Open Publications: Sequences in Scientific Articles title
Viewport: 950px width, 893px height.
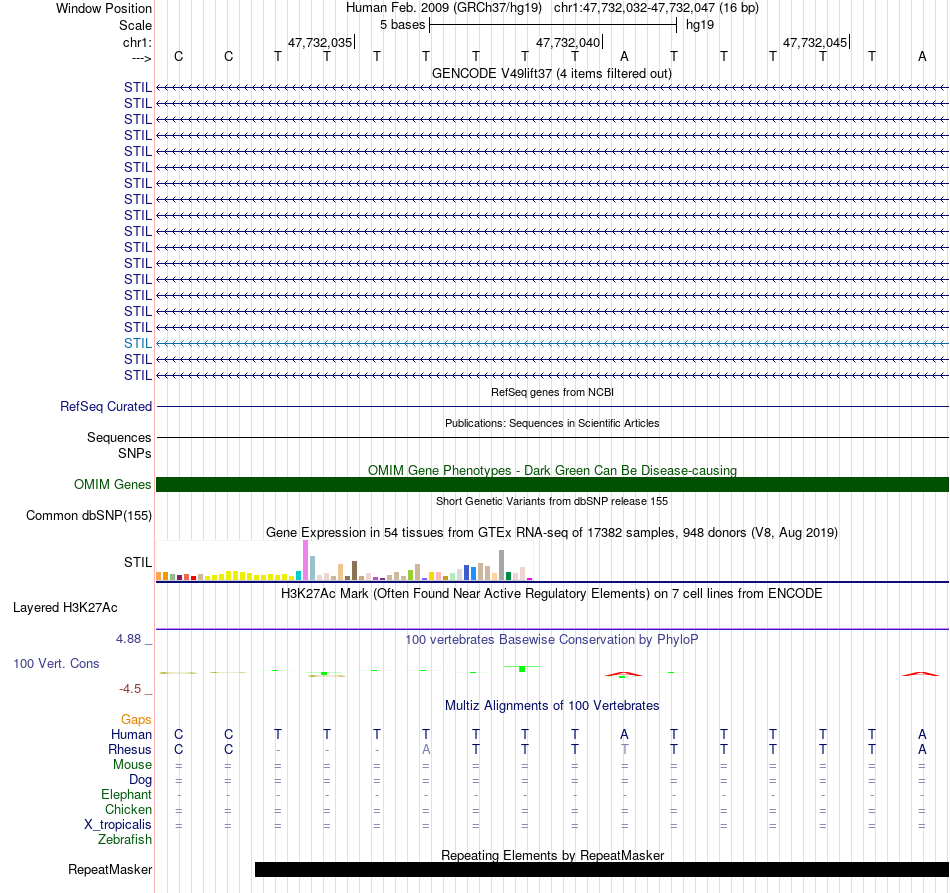click(x=552, y=423)
